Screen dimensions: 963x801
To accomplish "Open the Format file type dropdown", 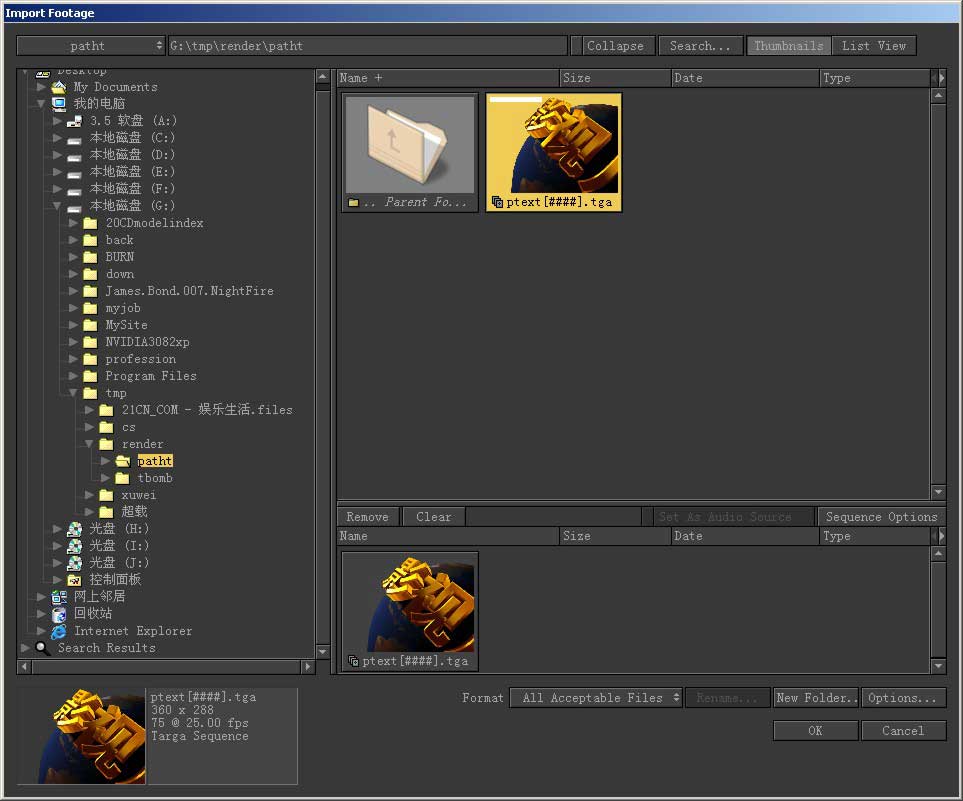I will pos(596,698).
